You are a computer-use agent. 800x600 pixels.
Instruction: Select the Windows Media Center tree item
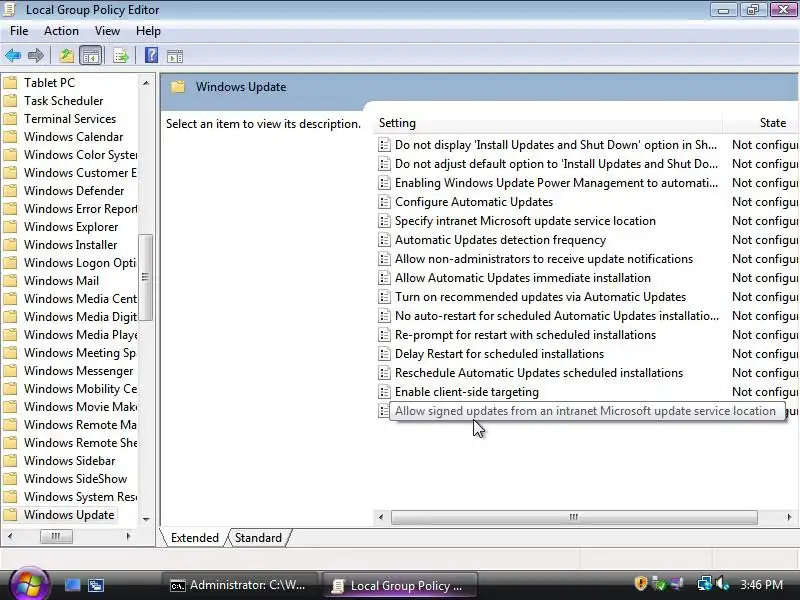point(80,299)
